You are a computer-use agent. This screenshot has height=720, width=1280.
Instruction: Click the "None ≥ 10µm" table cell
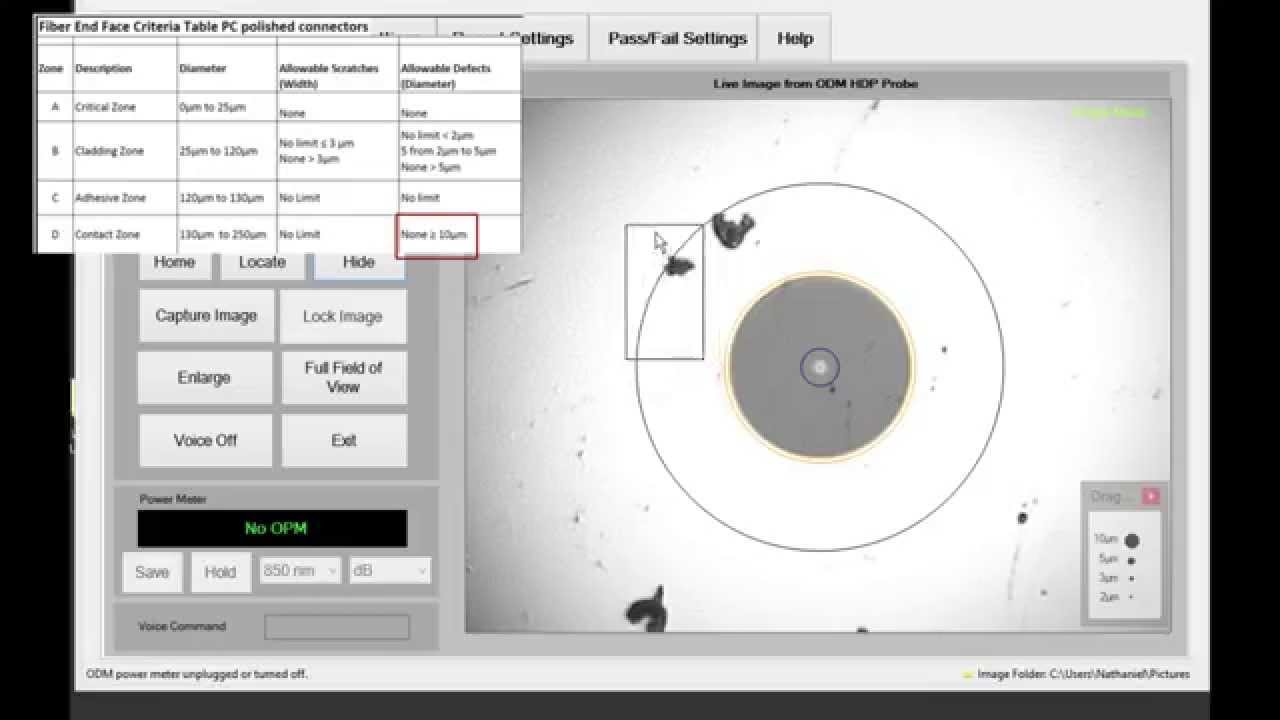tap(437, 236)
